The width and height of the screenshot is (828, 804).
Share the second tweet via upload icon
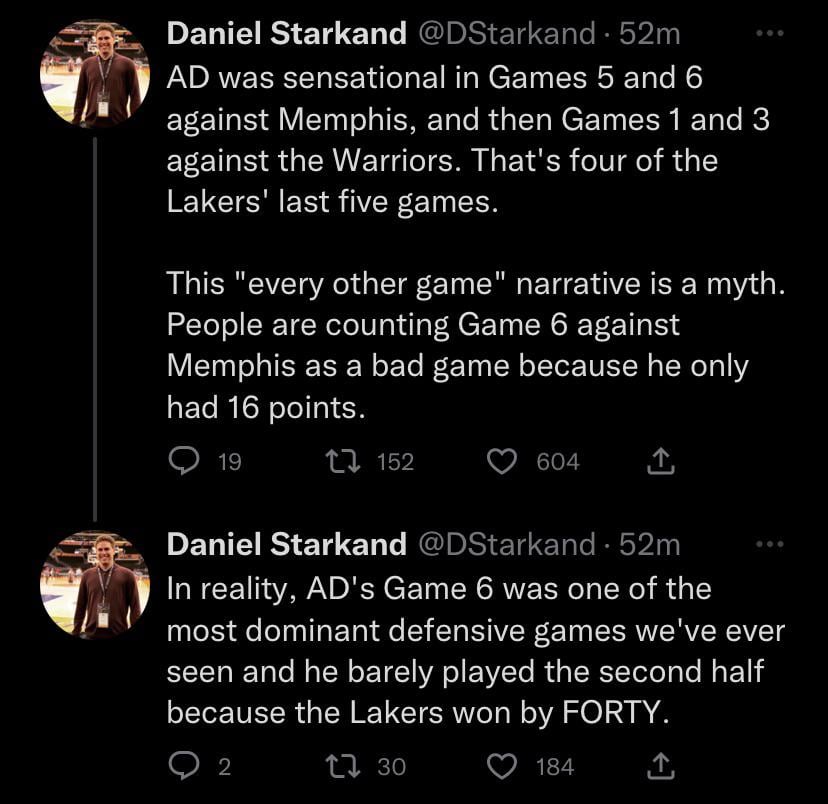661,766
